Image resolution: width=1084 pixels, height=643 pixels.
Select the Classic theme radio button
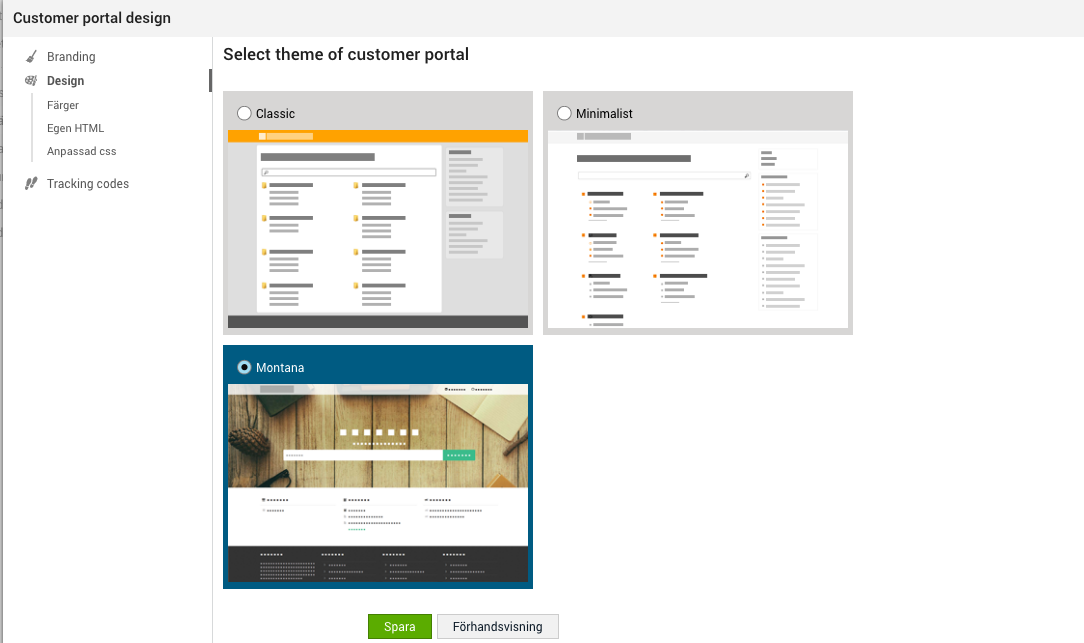pos(244,113)
